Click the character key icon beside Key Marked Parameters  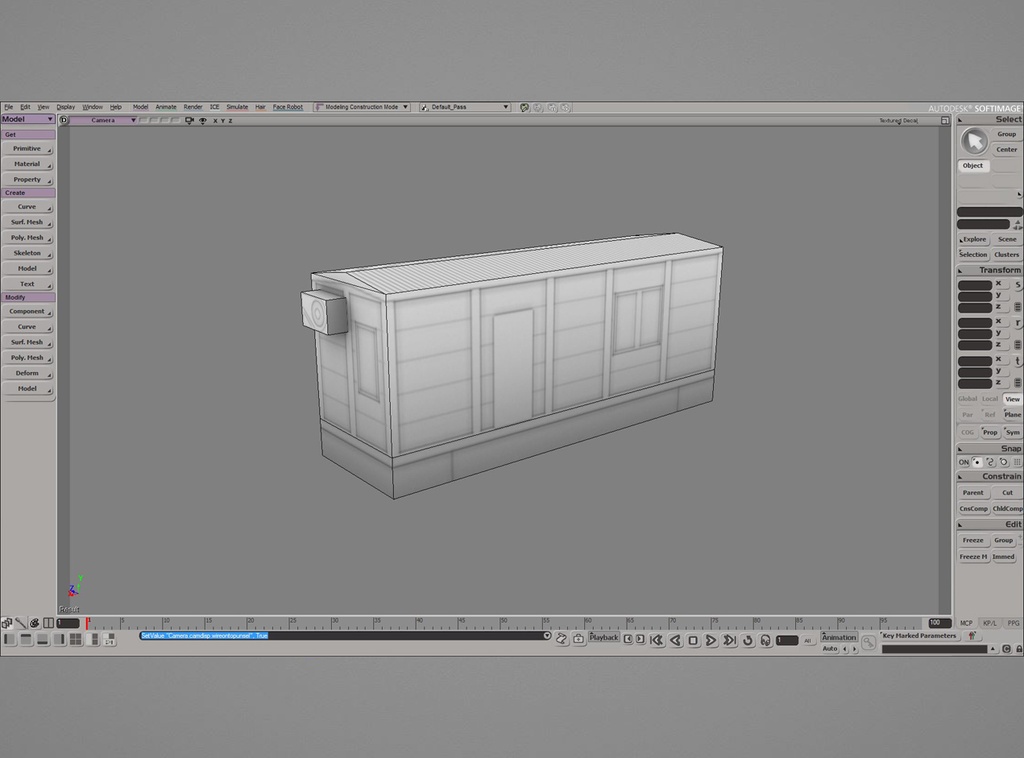point(972,635)
